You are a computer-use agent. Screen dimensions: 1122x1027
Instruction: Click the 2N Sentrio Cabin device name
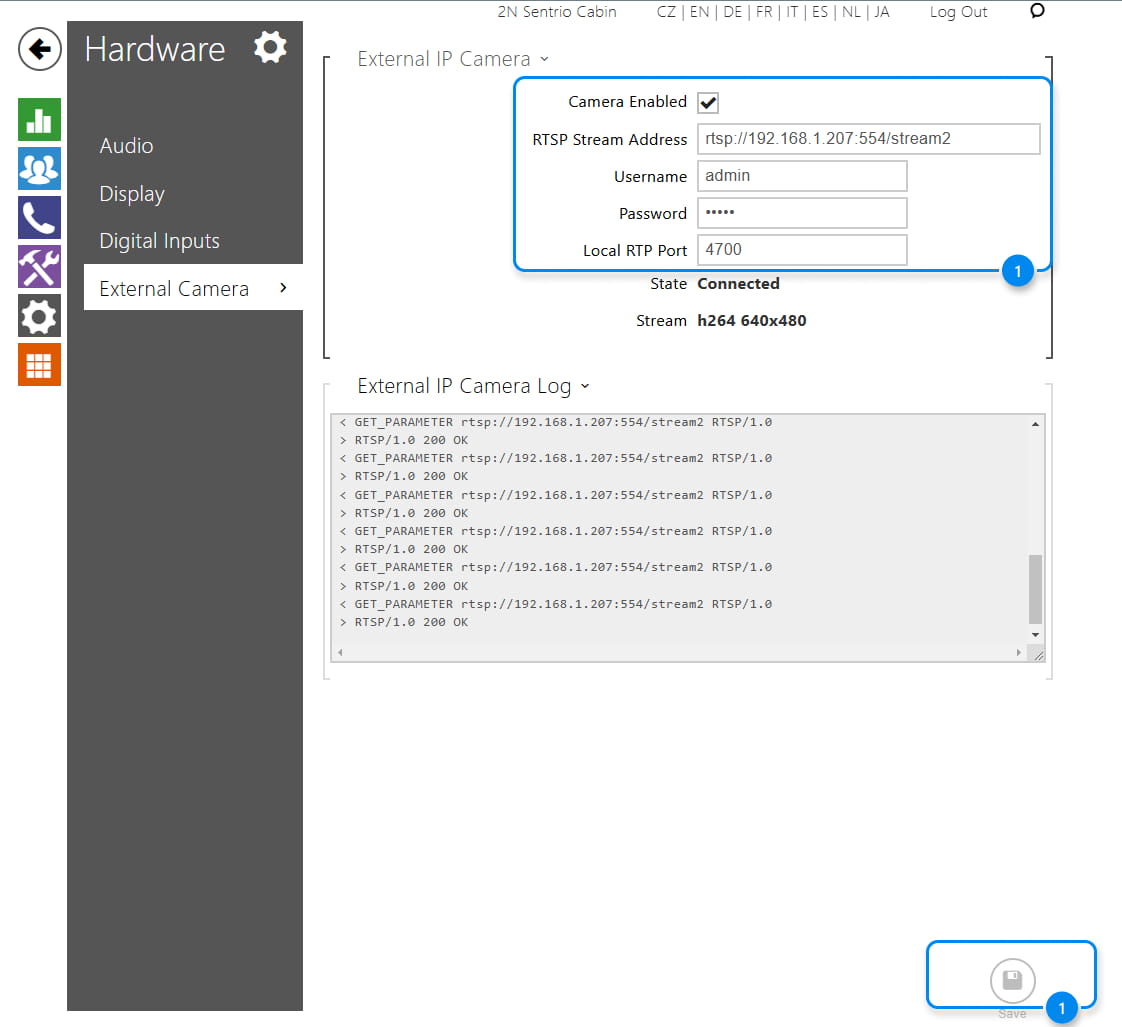click(557, 12)
